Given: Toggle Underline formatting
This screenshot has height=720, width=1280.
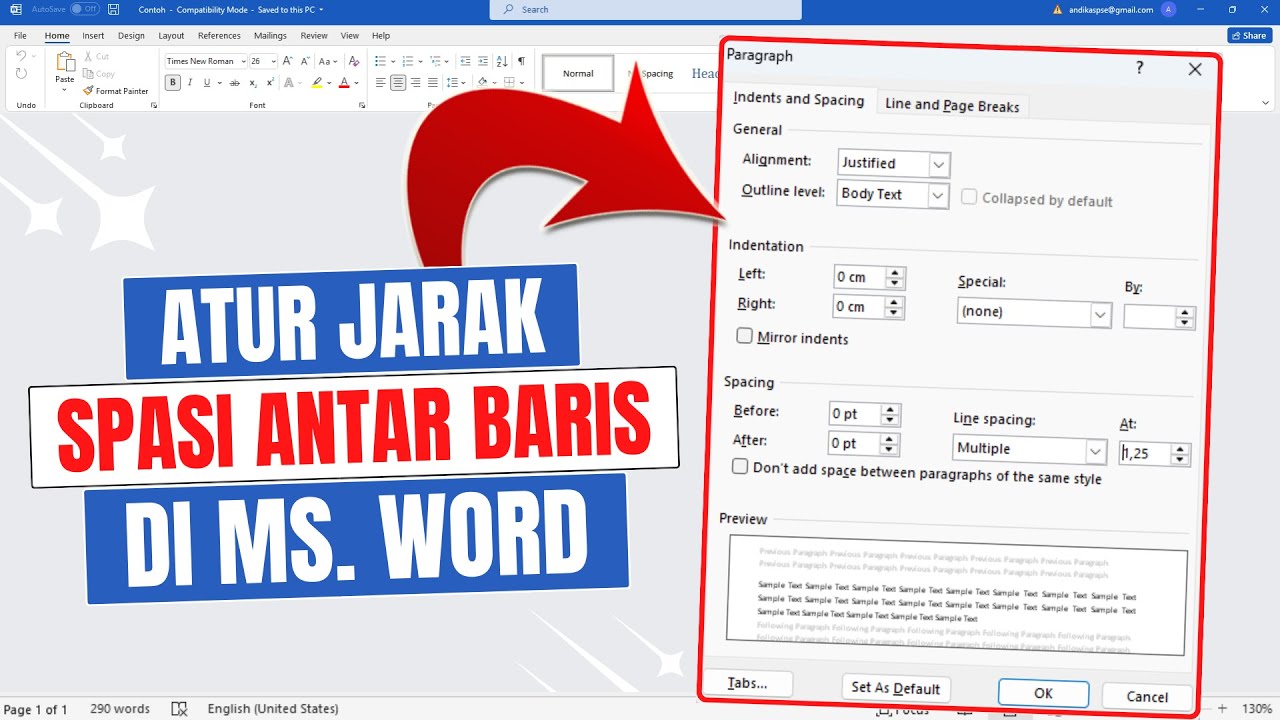Looking at the screenshot, I should [x=206, y=83].
